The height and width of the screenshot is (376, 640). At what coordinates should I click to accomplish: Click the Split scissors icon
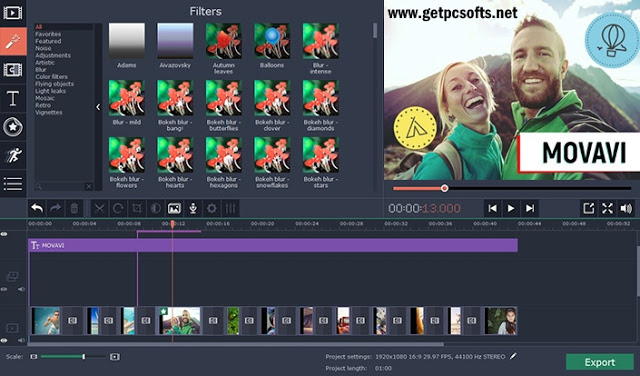click(99, 209)
